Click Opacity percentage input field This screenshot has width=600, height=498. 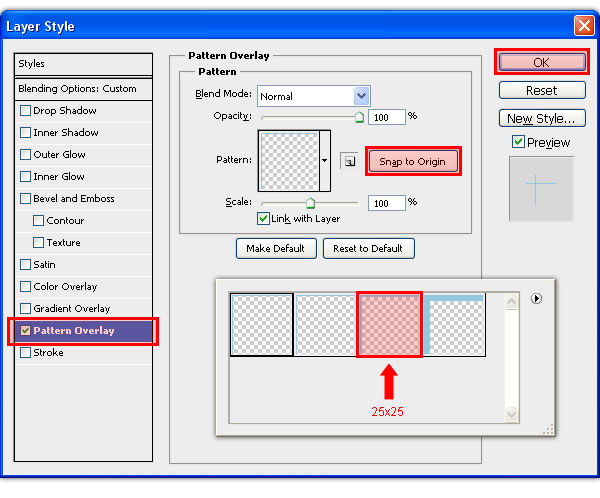[x=386, y=117]
